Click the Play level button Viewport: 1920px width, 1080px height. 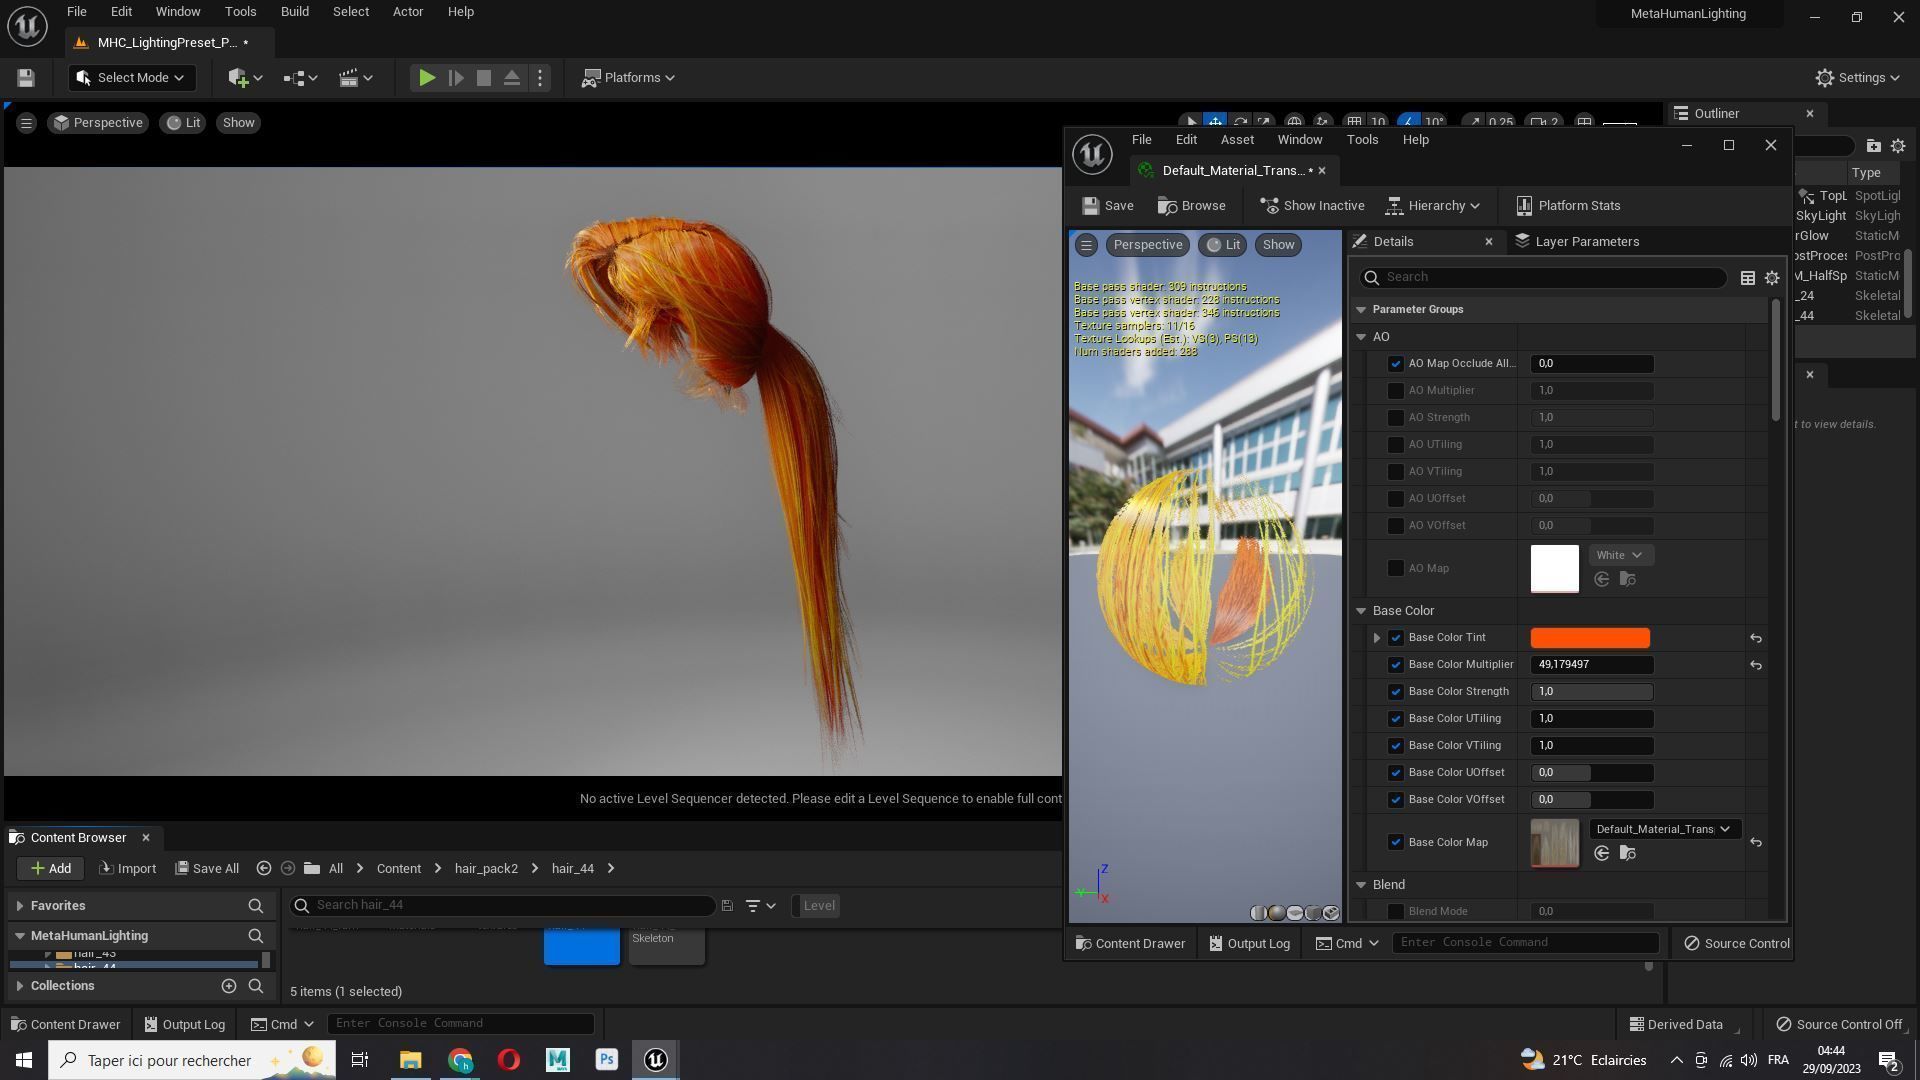(x=426, y=78)
